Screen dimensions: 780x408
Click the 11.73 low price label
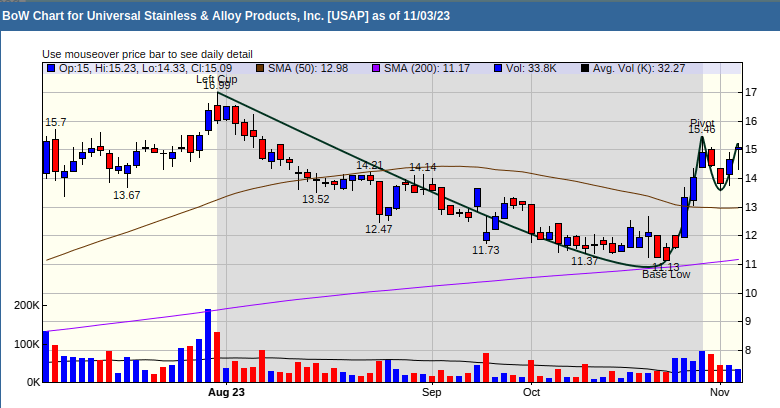[486, 250]
